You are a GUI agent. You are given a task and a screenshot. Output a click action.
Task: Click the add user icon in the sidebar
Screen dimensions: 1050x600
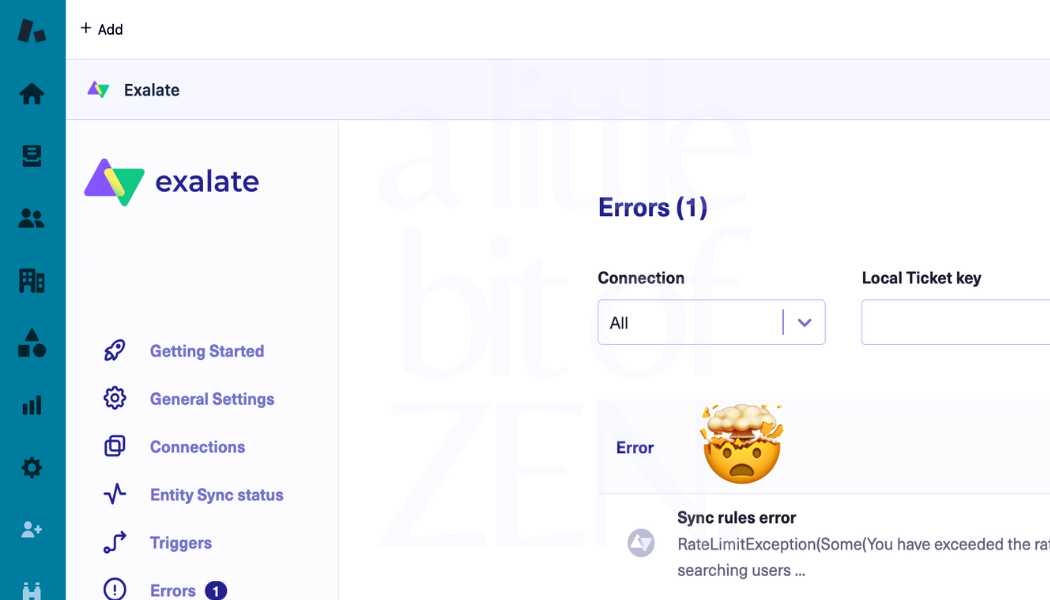tap(31, 529)
